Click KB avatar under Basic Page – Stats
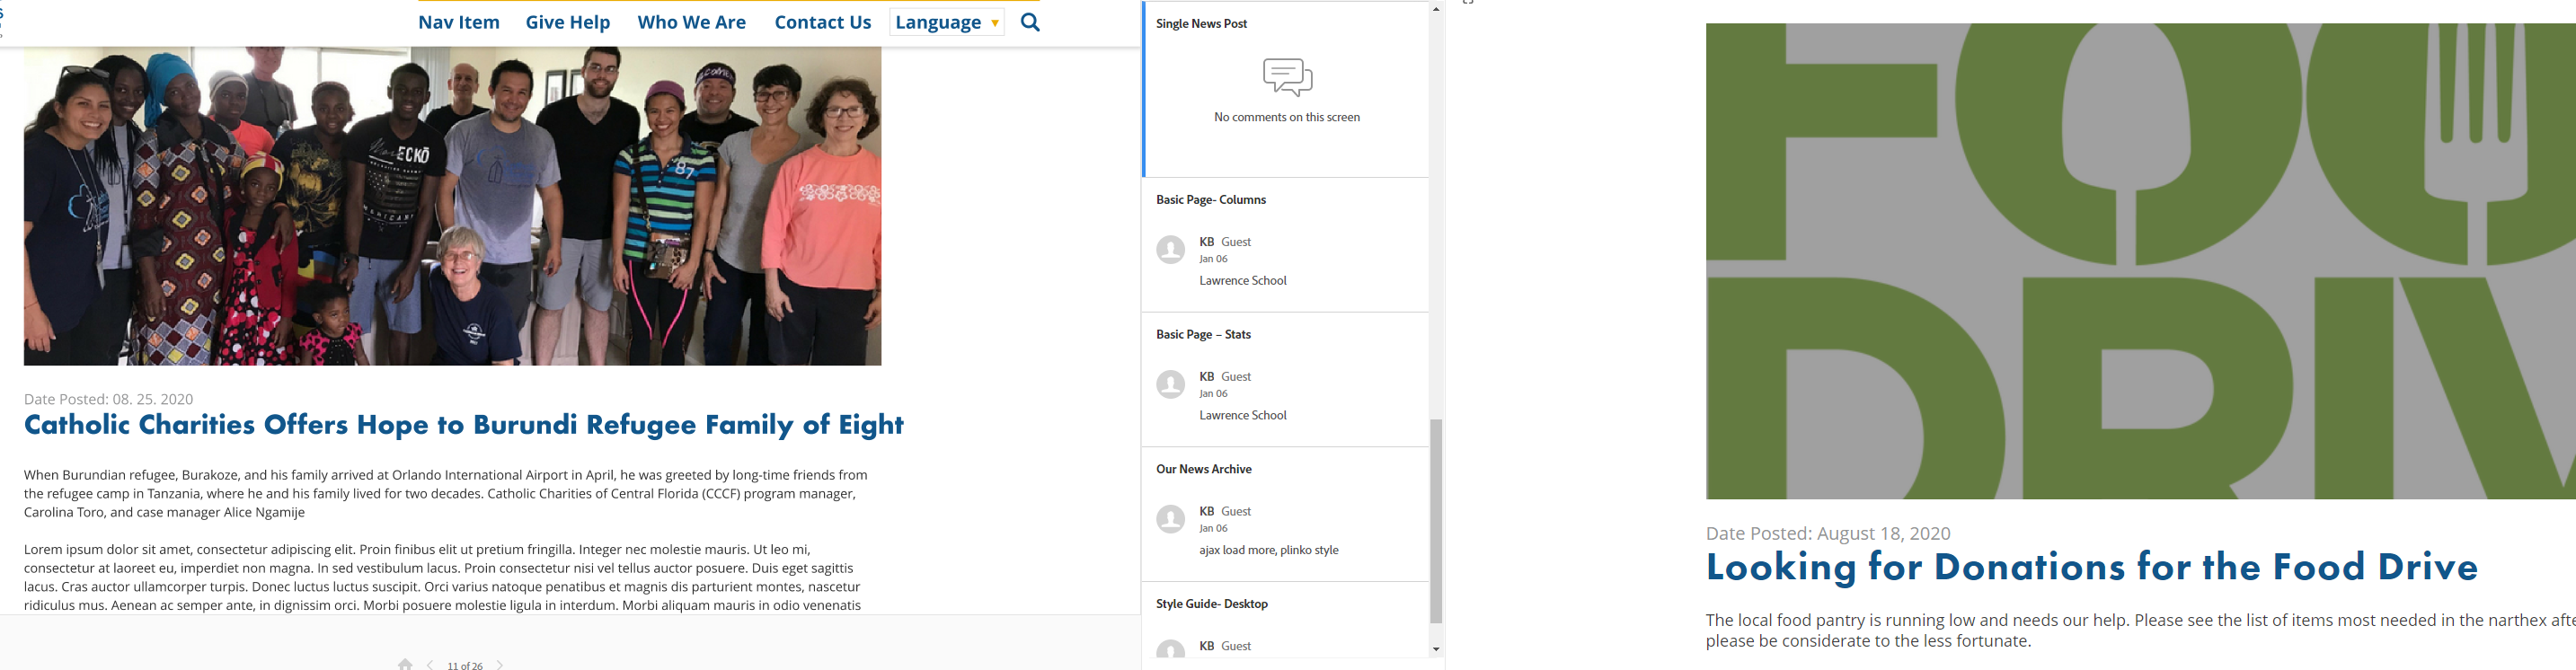This screenshot has width=2576, height=670. click(x=1171, y=385)
